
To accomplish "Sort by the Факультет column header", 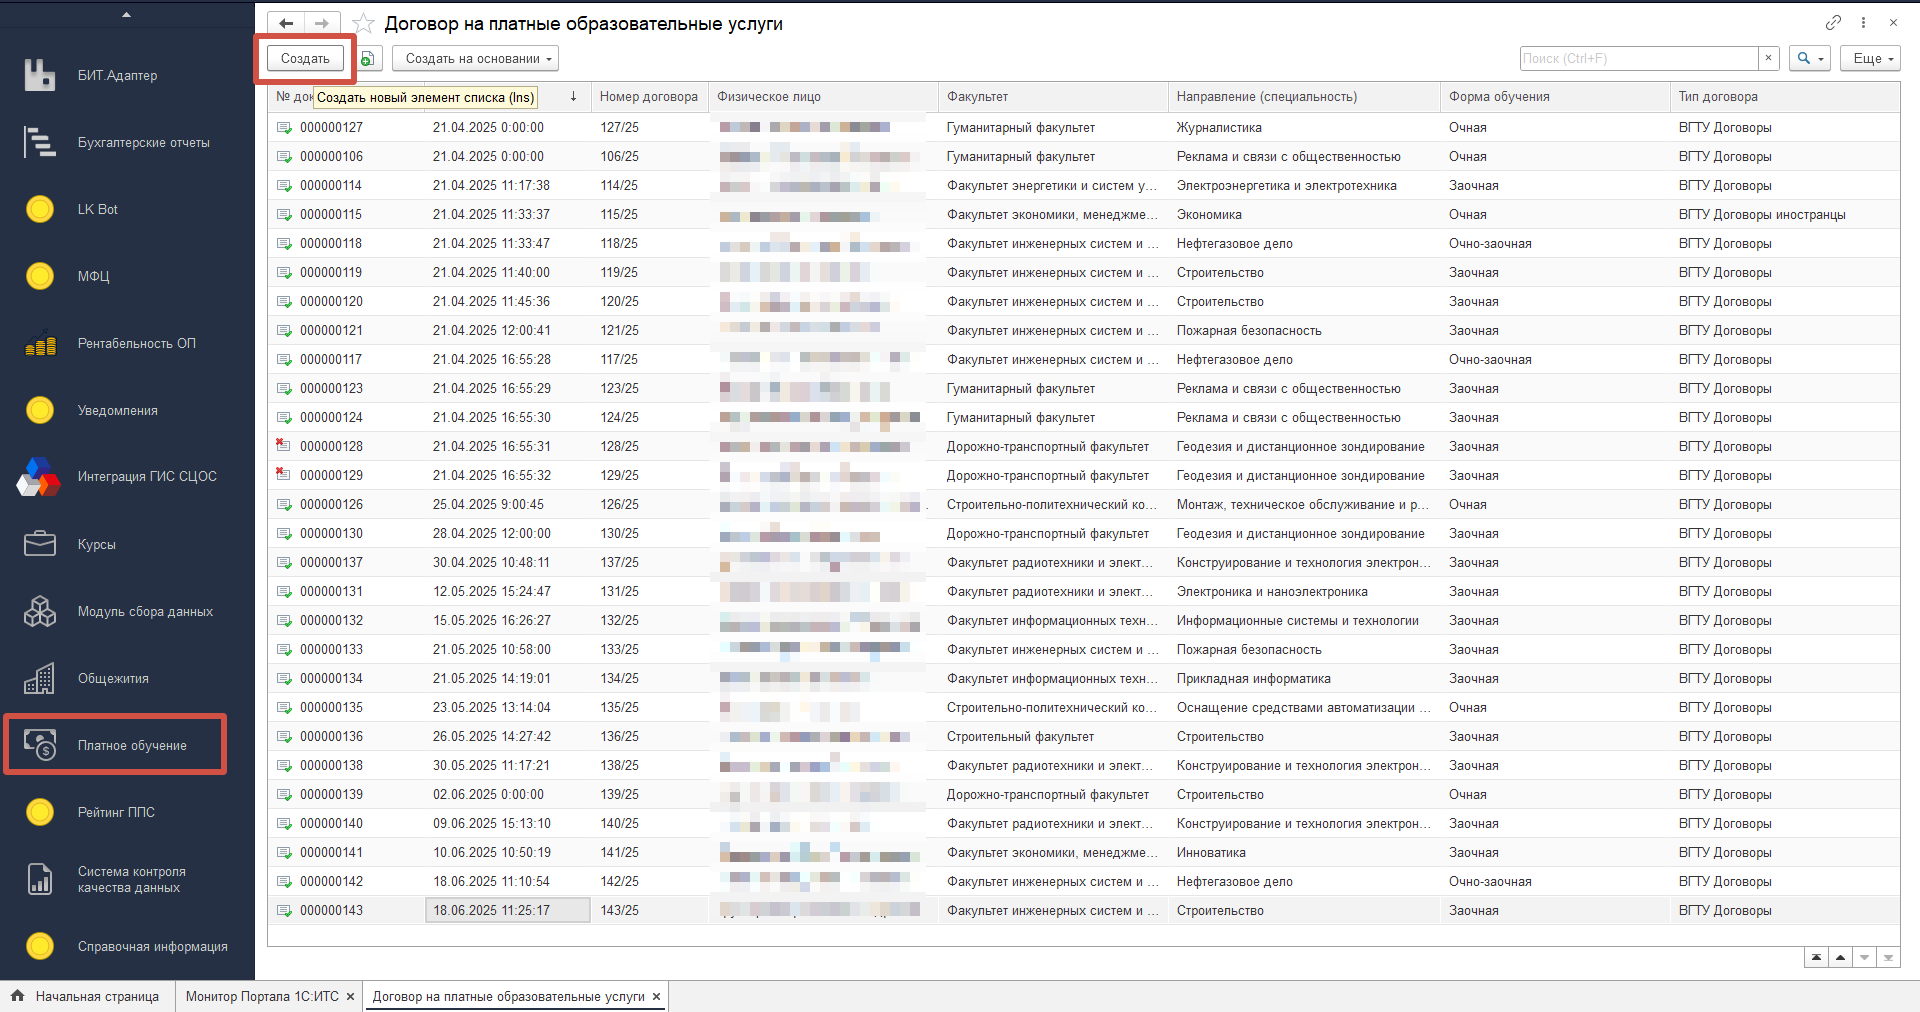I will click(1052, 97).
